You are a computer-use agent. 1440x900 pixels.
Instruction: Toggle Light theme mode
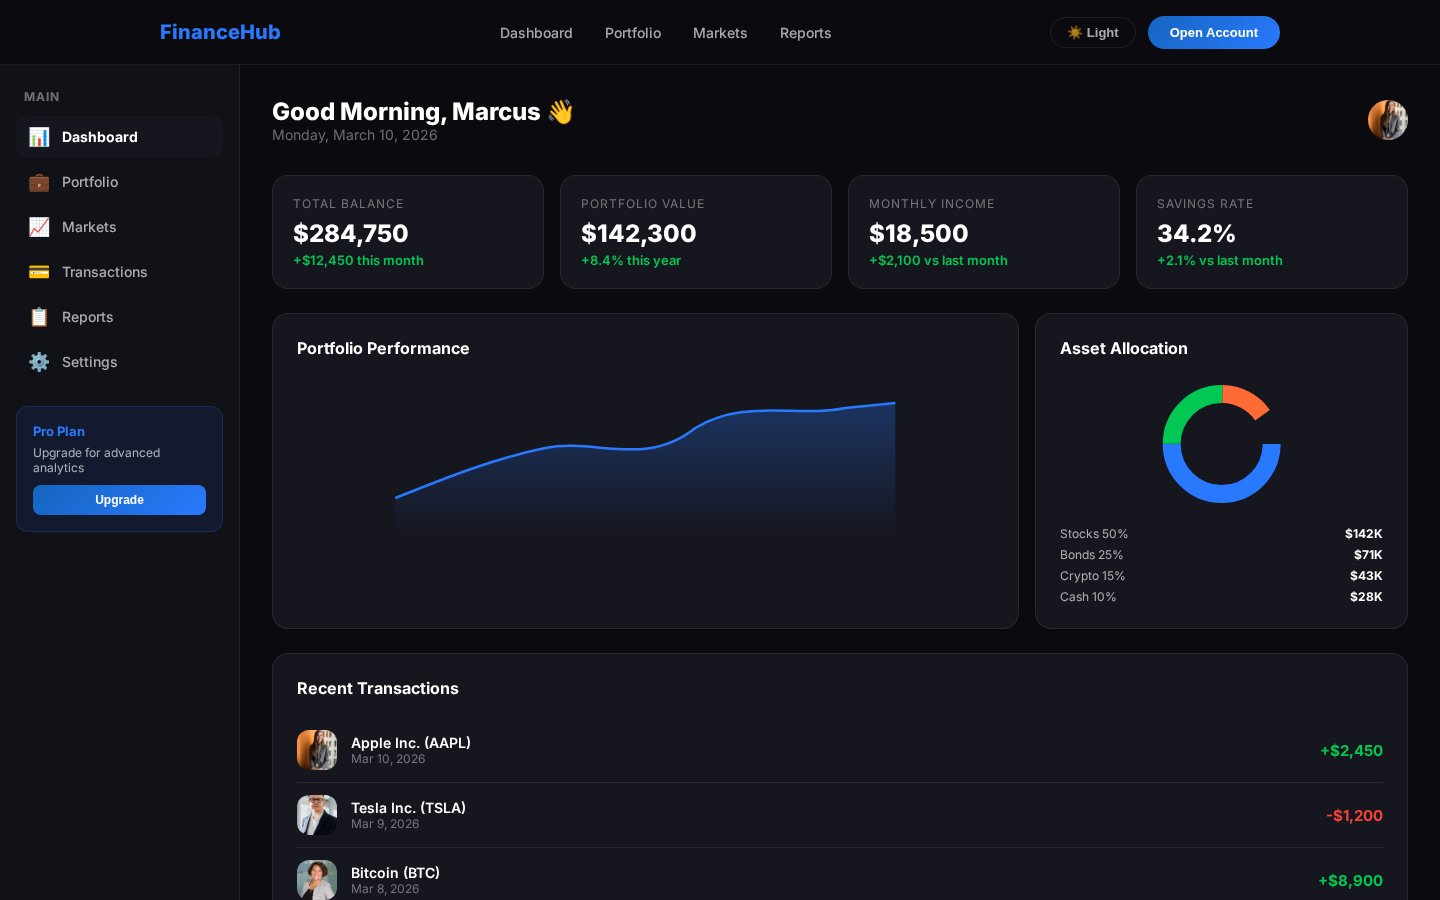[x=1093, y=32]
